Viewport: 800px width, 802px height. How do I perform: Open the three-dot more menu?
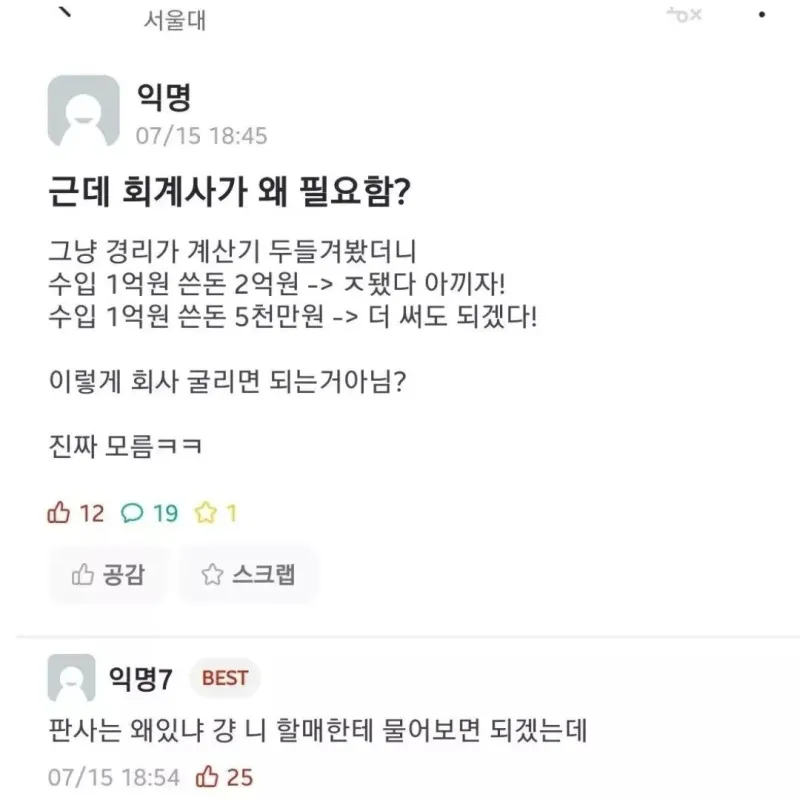[x=762, y=15]
